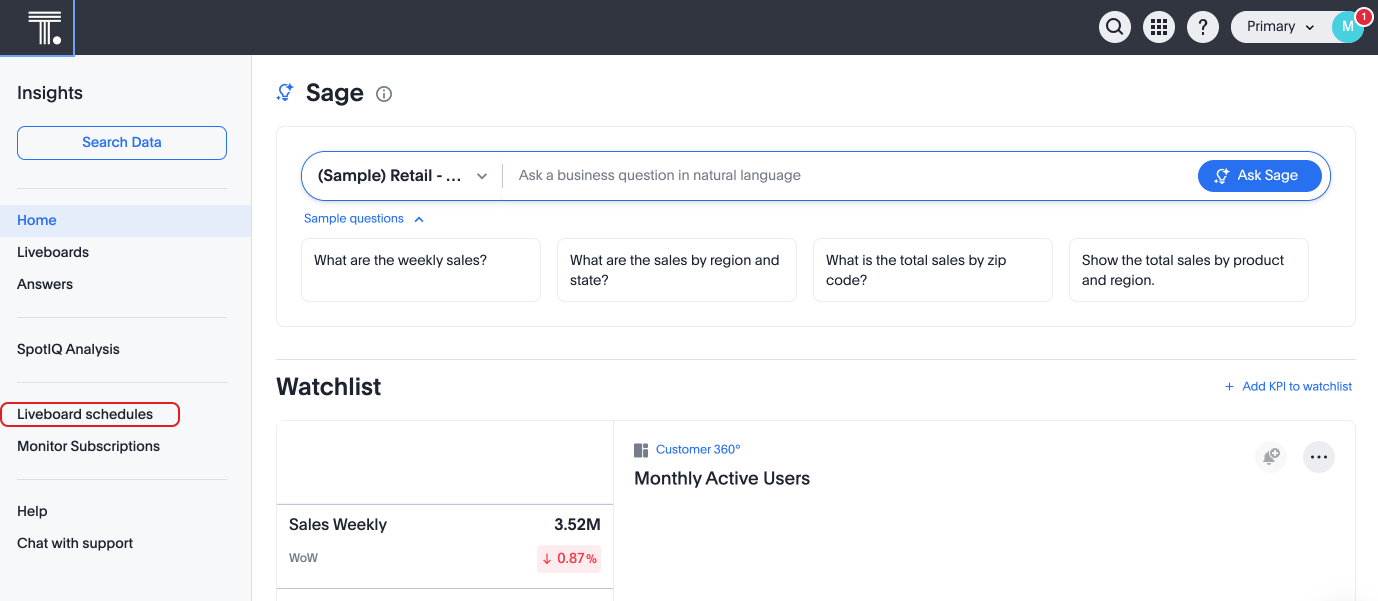Open Answers in the sidebar
1378x601 pixels.
(45, 284)
